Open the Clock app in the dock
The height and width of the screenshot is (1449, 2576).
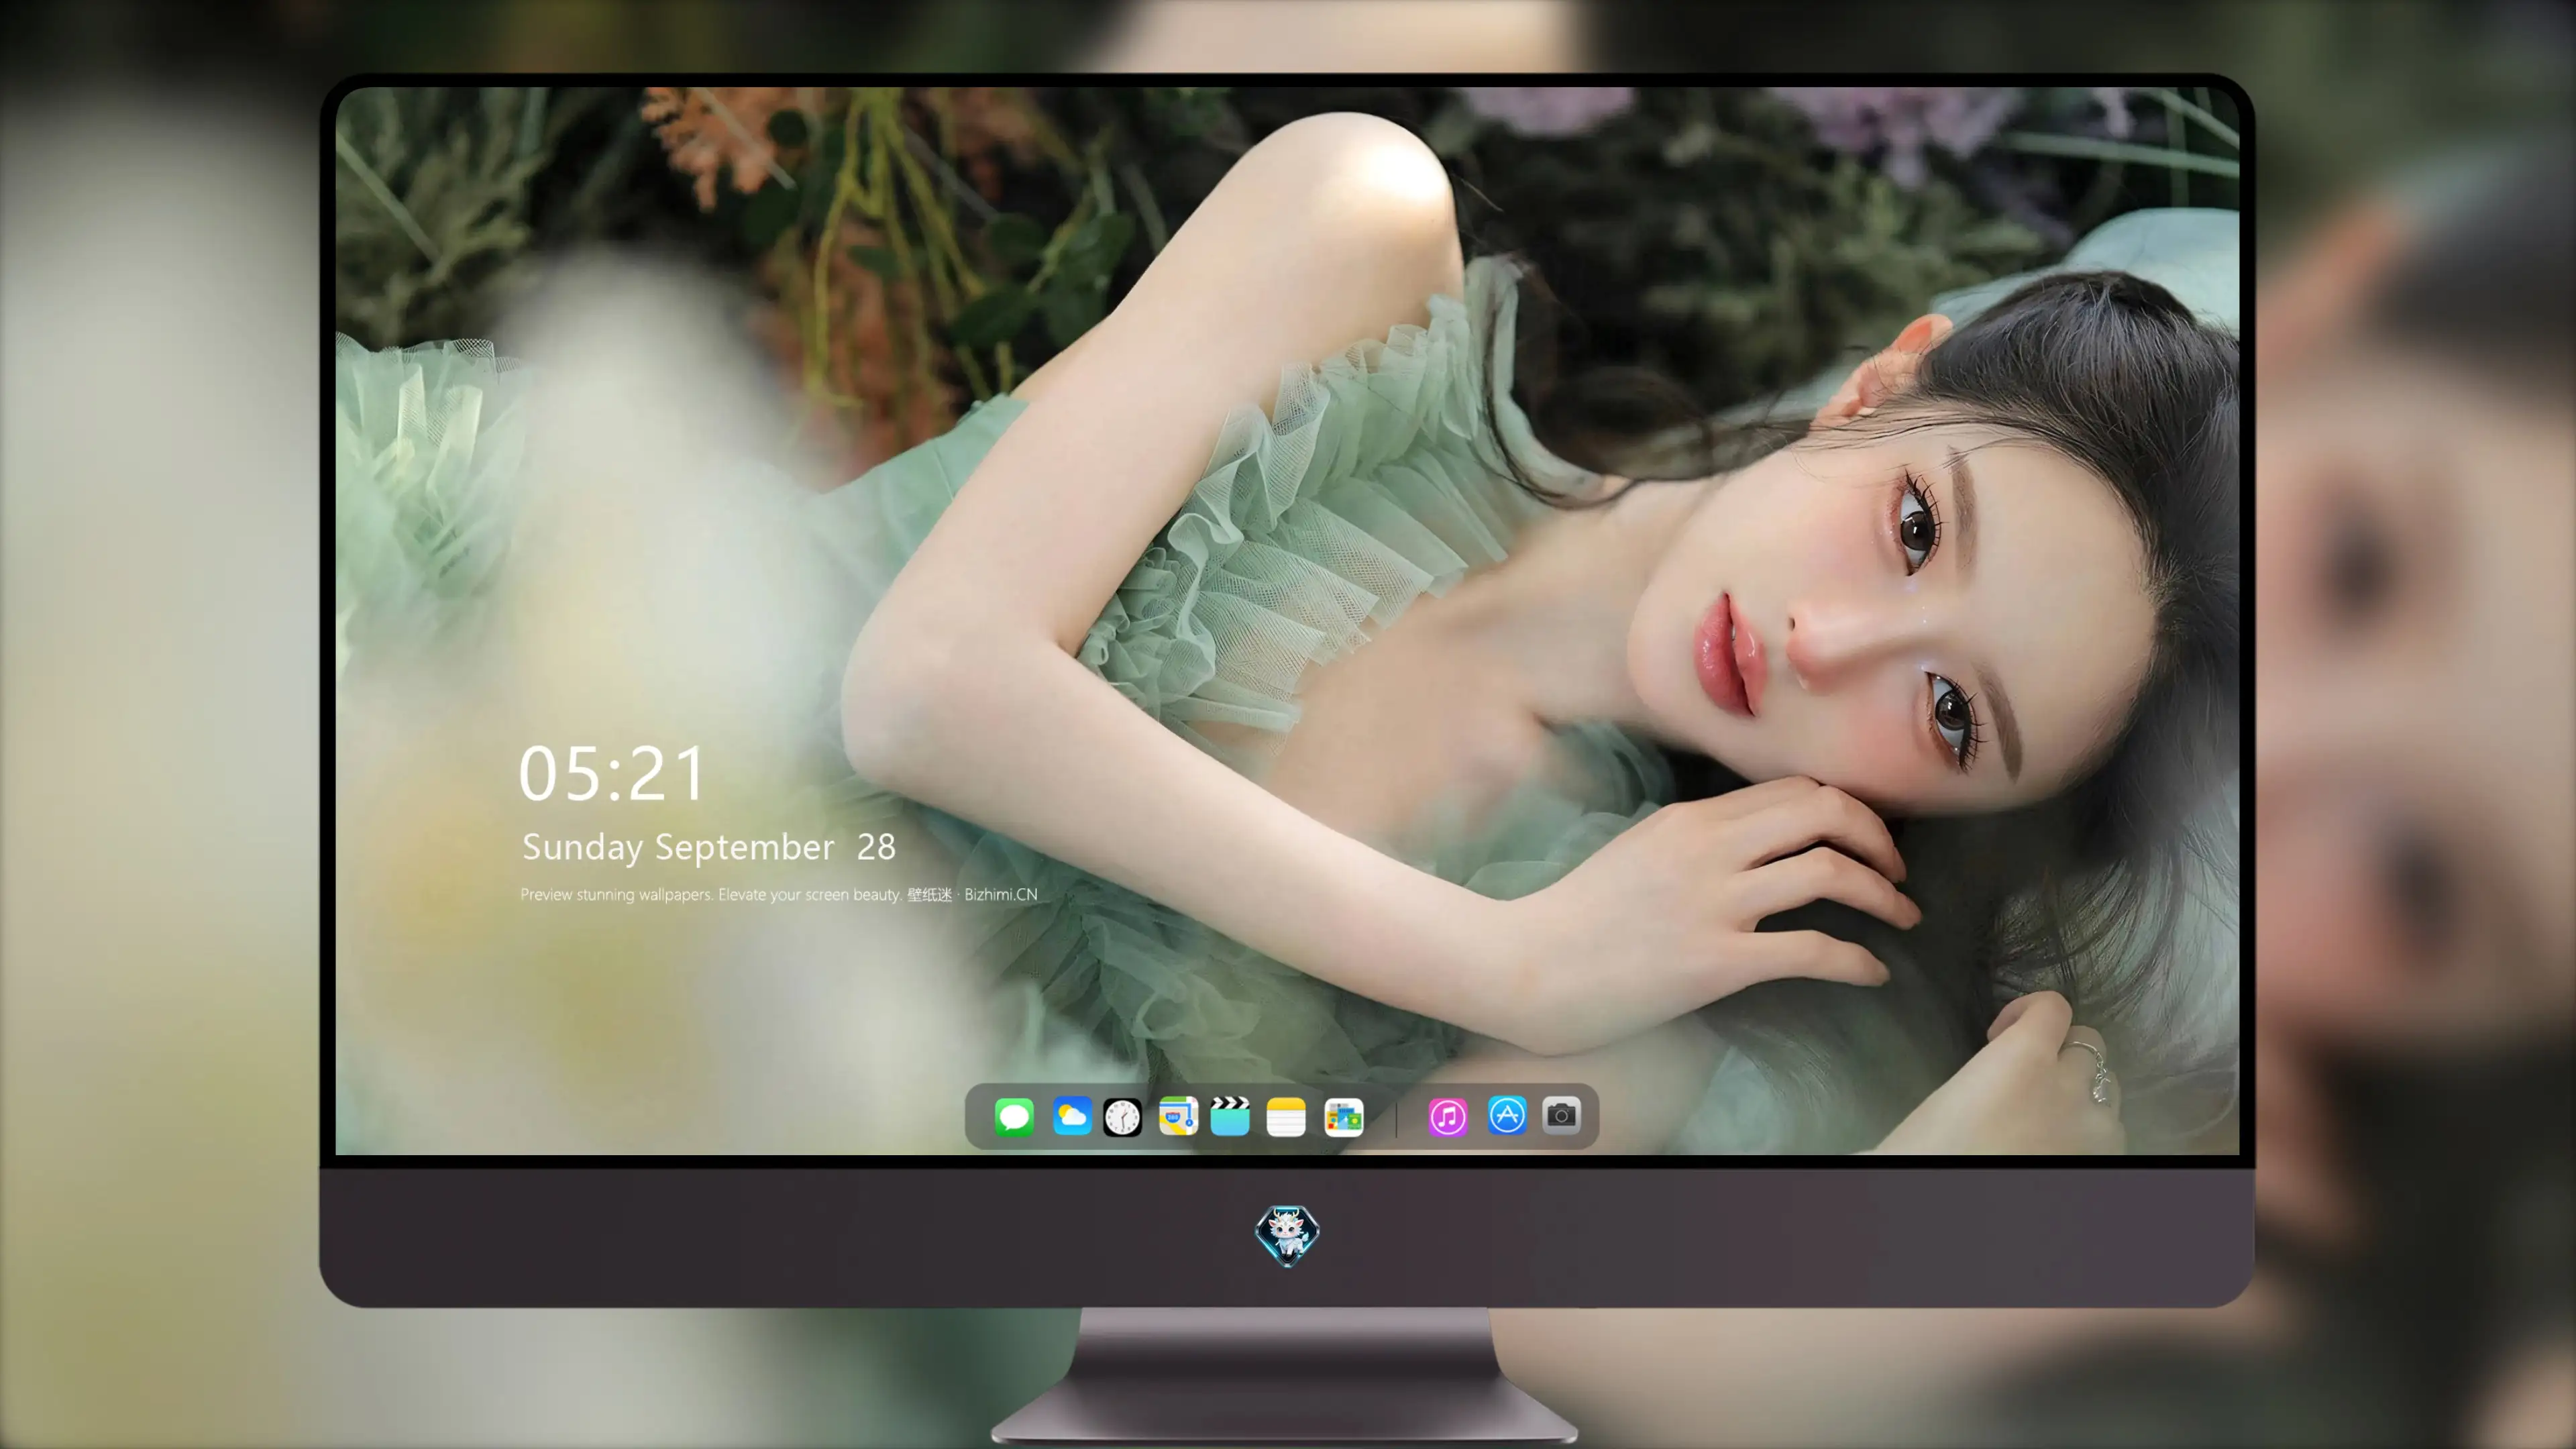[x=1122, y=1117]
